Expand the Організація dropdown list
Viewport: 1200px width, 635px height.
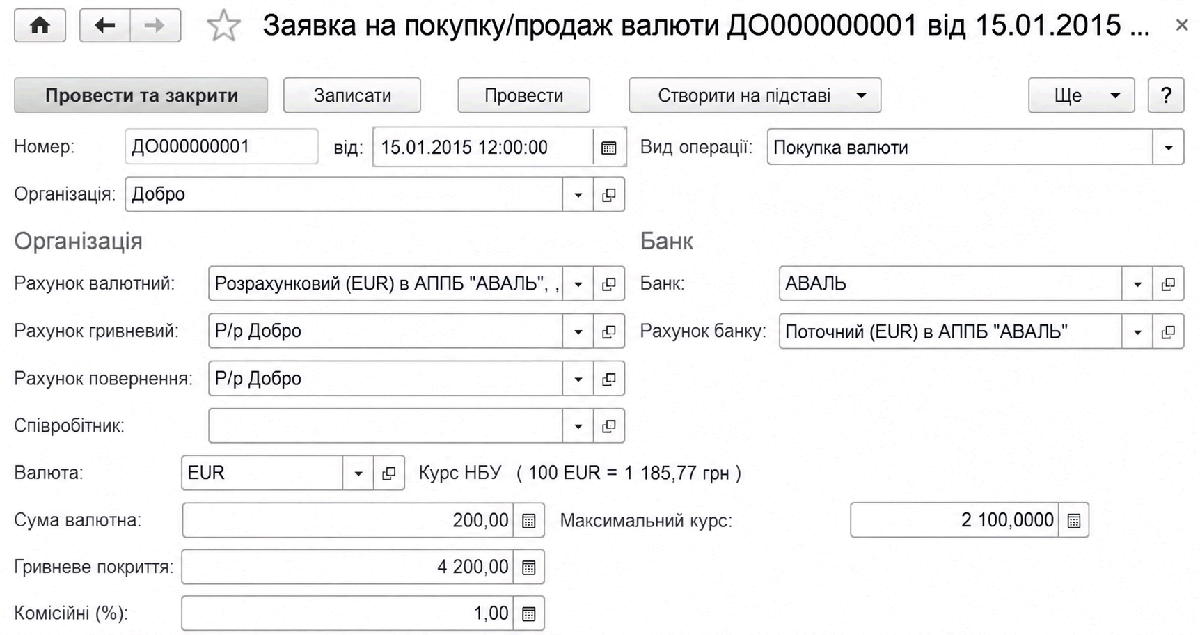coord(578,195)
